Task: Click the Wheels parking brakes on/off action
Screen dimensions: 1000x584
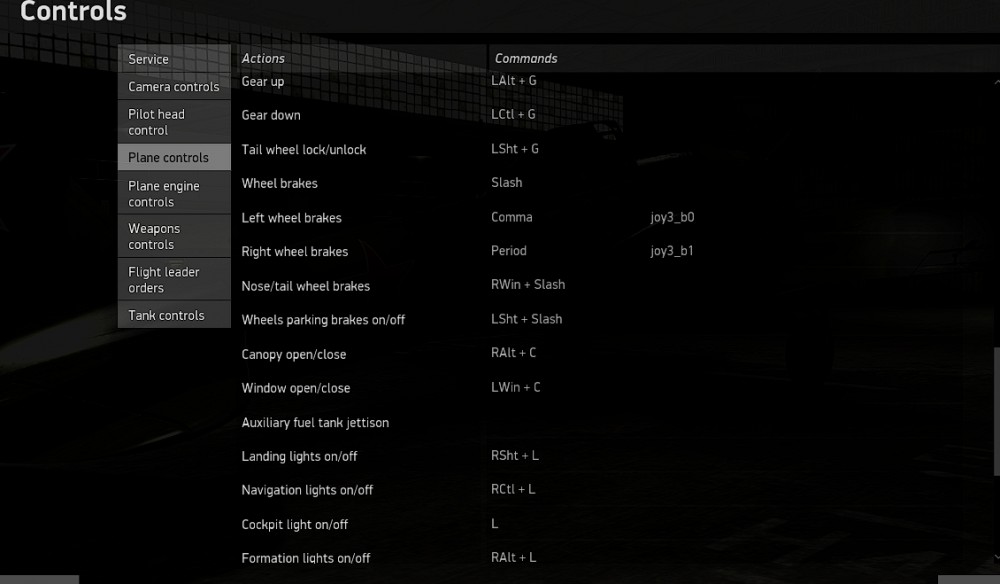Action: pos(323,319)
